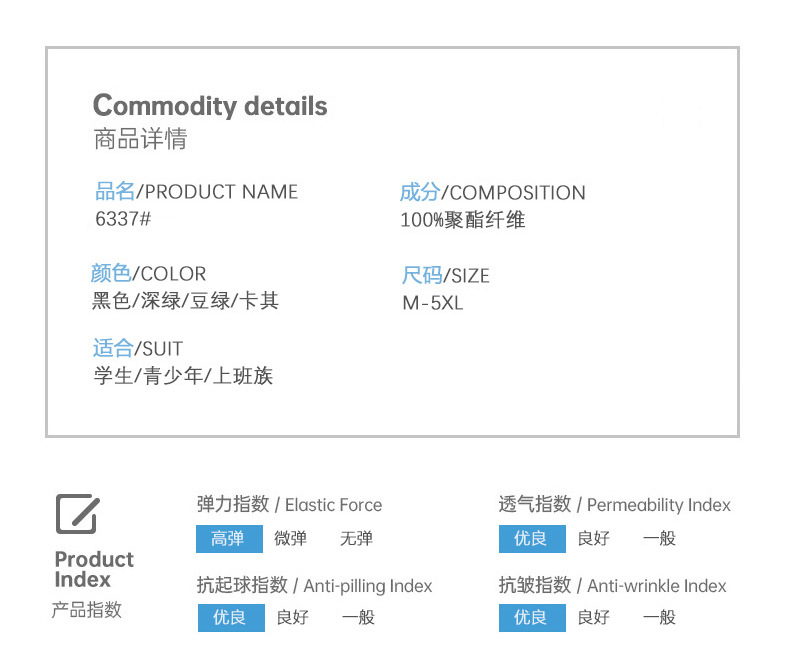Choose 良好 under Permeability Index
The image size is (790, 672).
click(x=594, y=539)
